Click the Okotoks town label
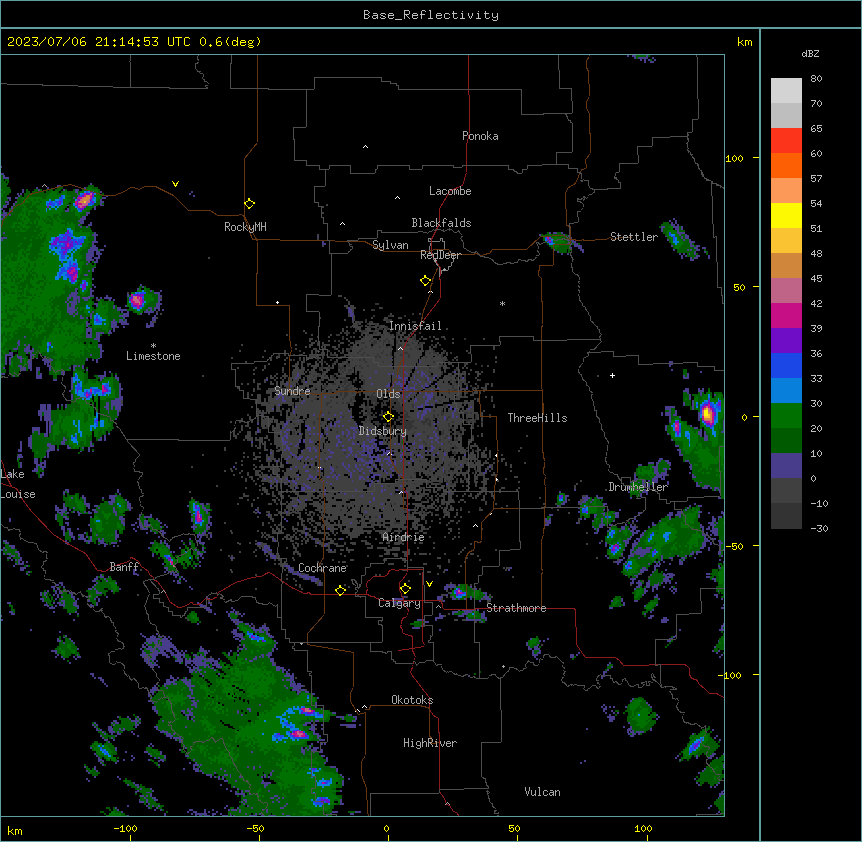 (412, 700)
